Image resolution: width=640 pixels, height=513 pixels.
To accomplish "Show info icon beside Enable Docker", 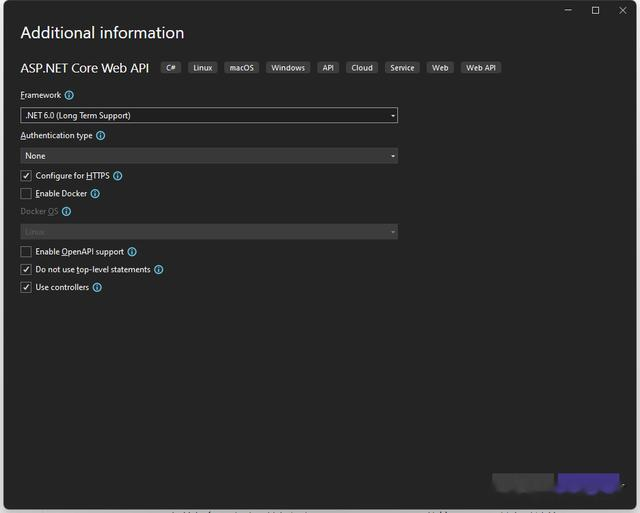I will pyautogui.click(x=95, y=193).
